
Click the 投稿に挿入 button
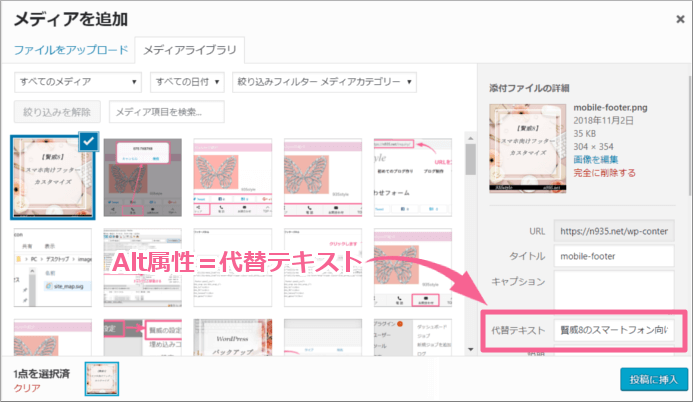click(x=654, y=379)
